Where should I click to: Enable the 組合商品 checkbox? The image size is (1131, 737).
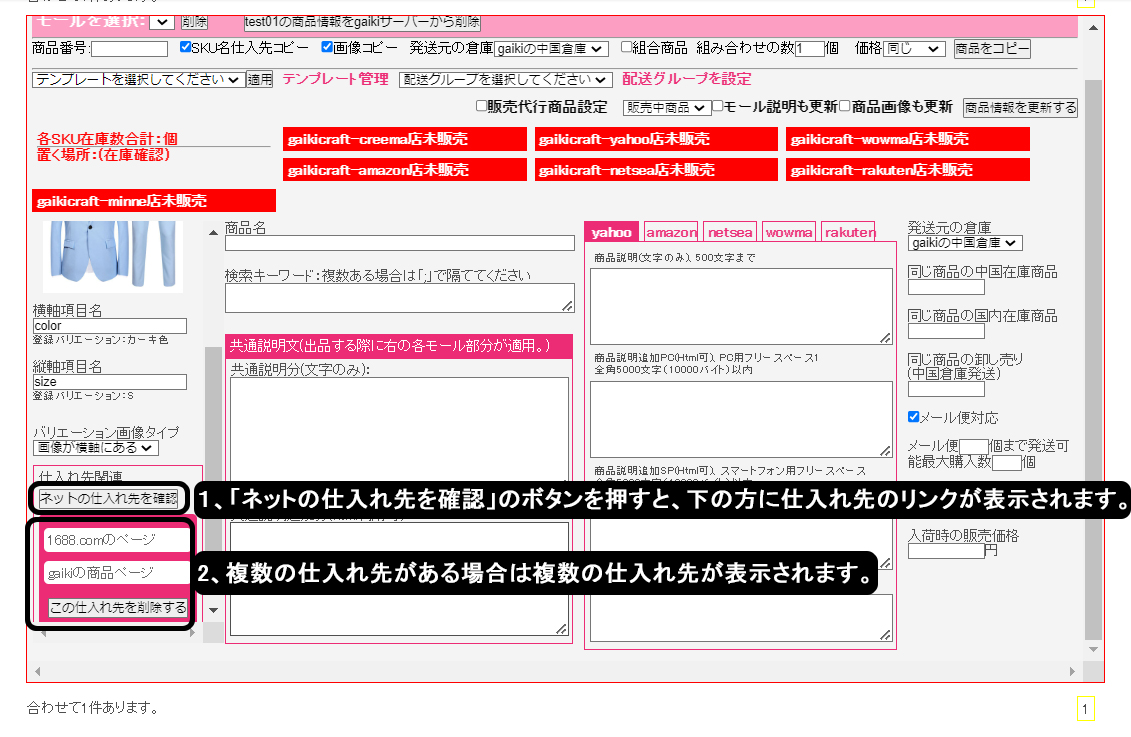626,47
